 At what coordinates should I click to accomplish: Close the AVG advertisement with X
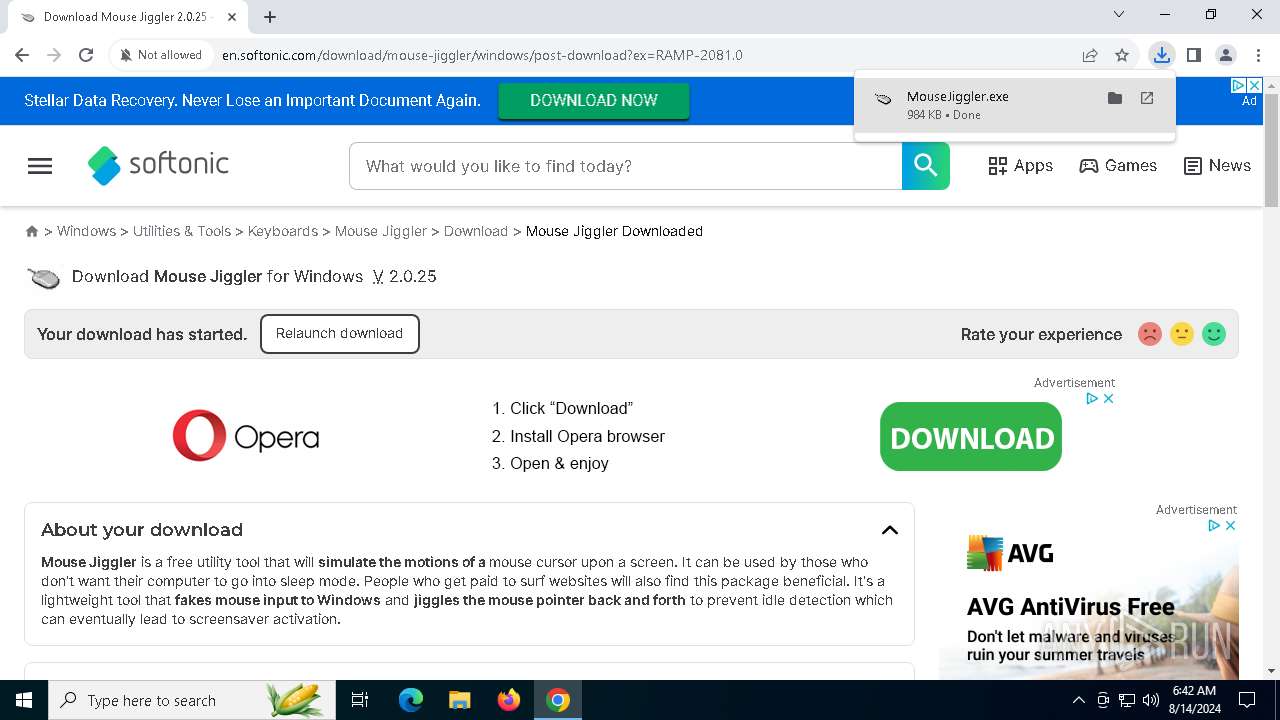tap(1231, 525)
